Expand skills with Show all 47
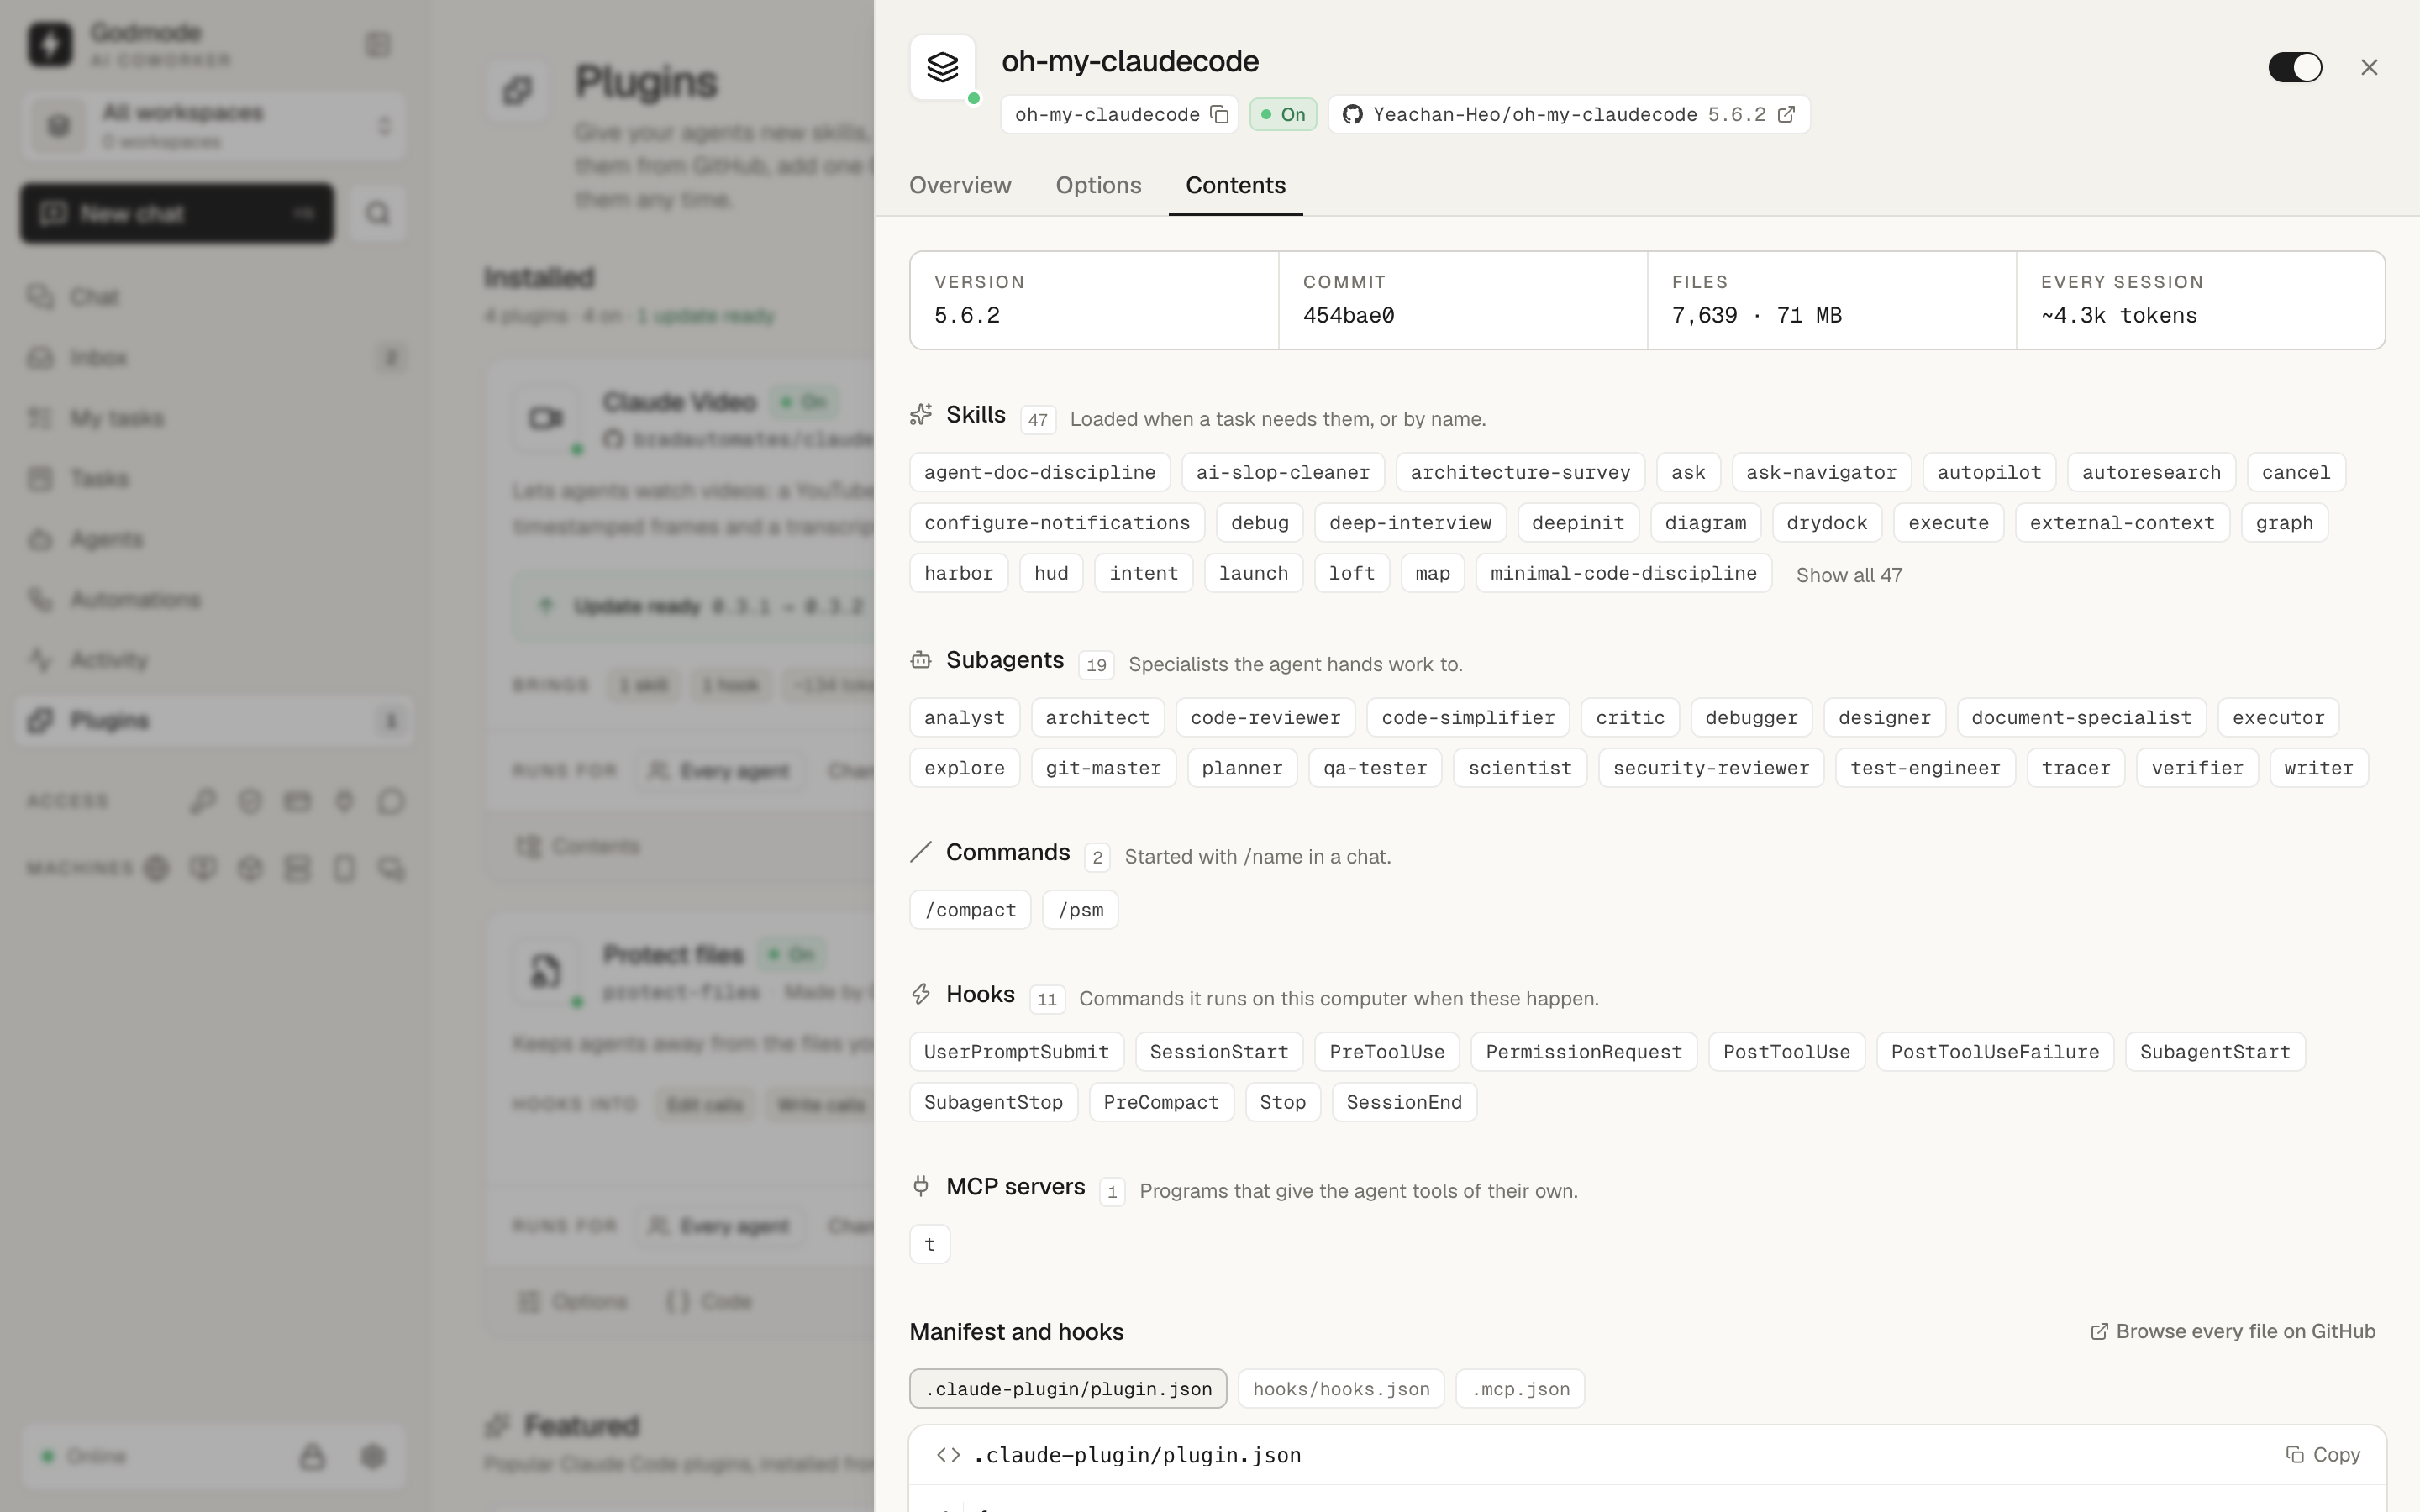This screenshot has width=2420, height=1512. pyautogui.click(x=1849, y=575)
